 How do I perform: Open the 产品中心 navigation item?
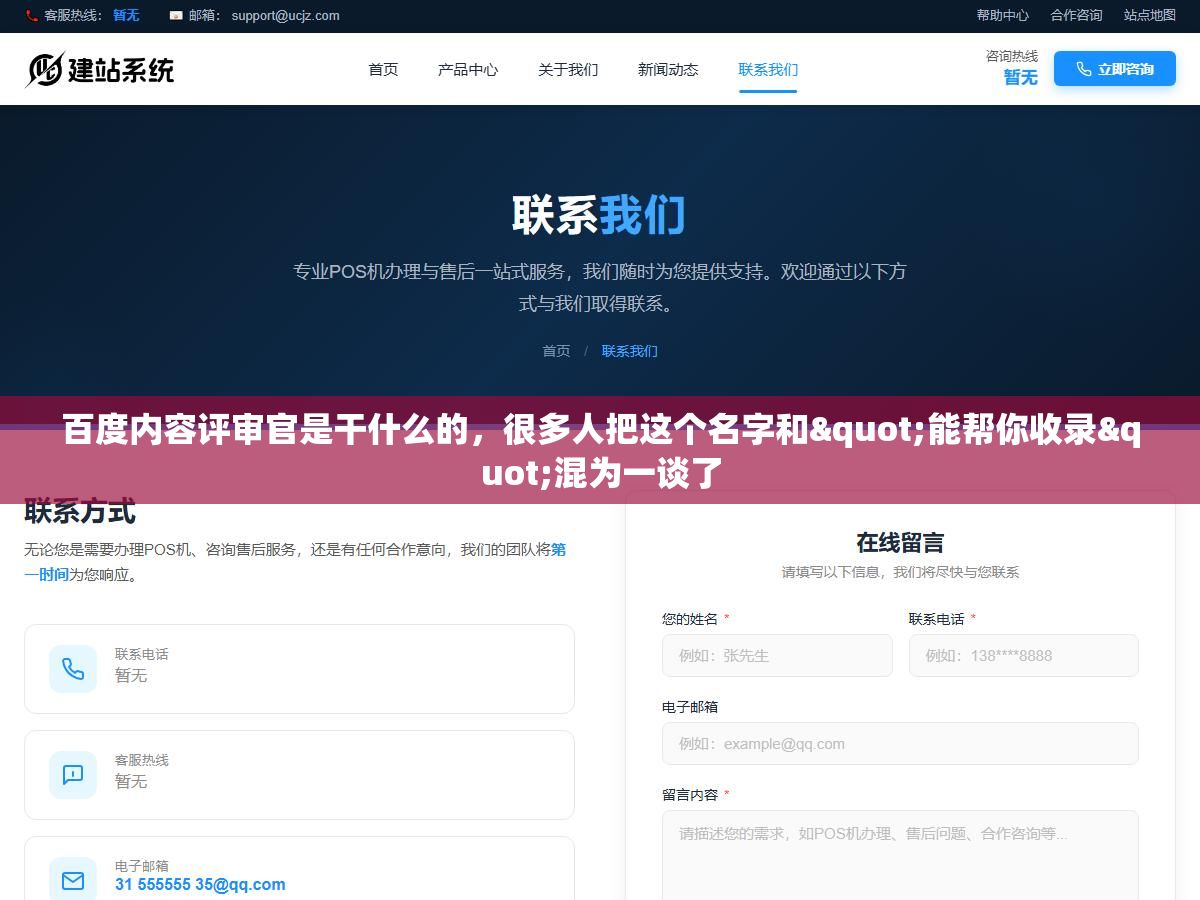pos(468,69)
